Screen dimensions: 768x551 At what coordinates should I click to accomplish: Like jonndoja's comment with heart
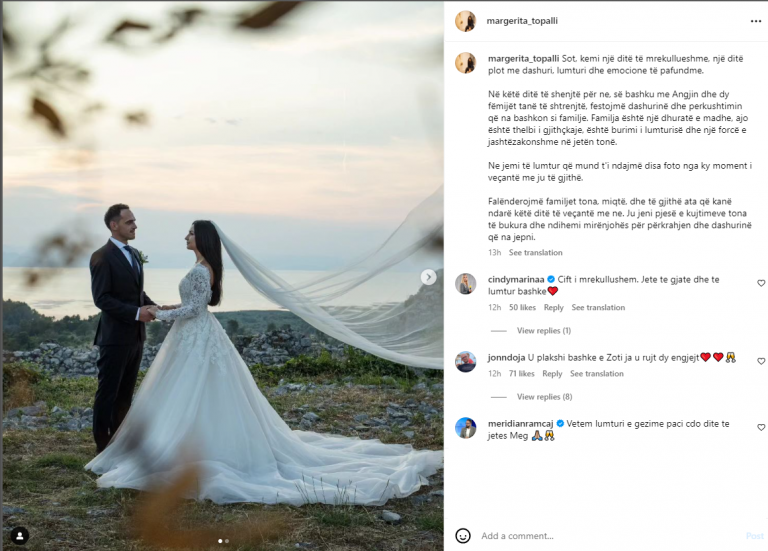click(x=761, y=361)
